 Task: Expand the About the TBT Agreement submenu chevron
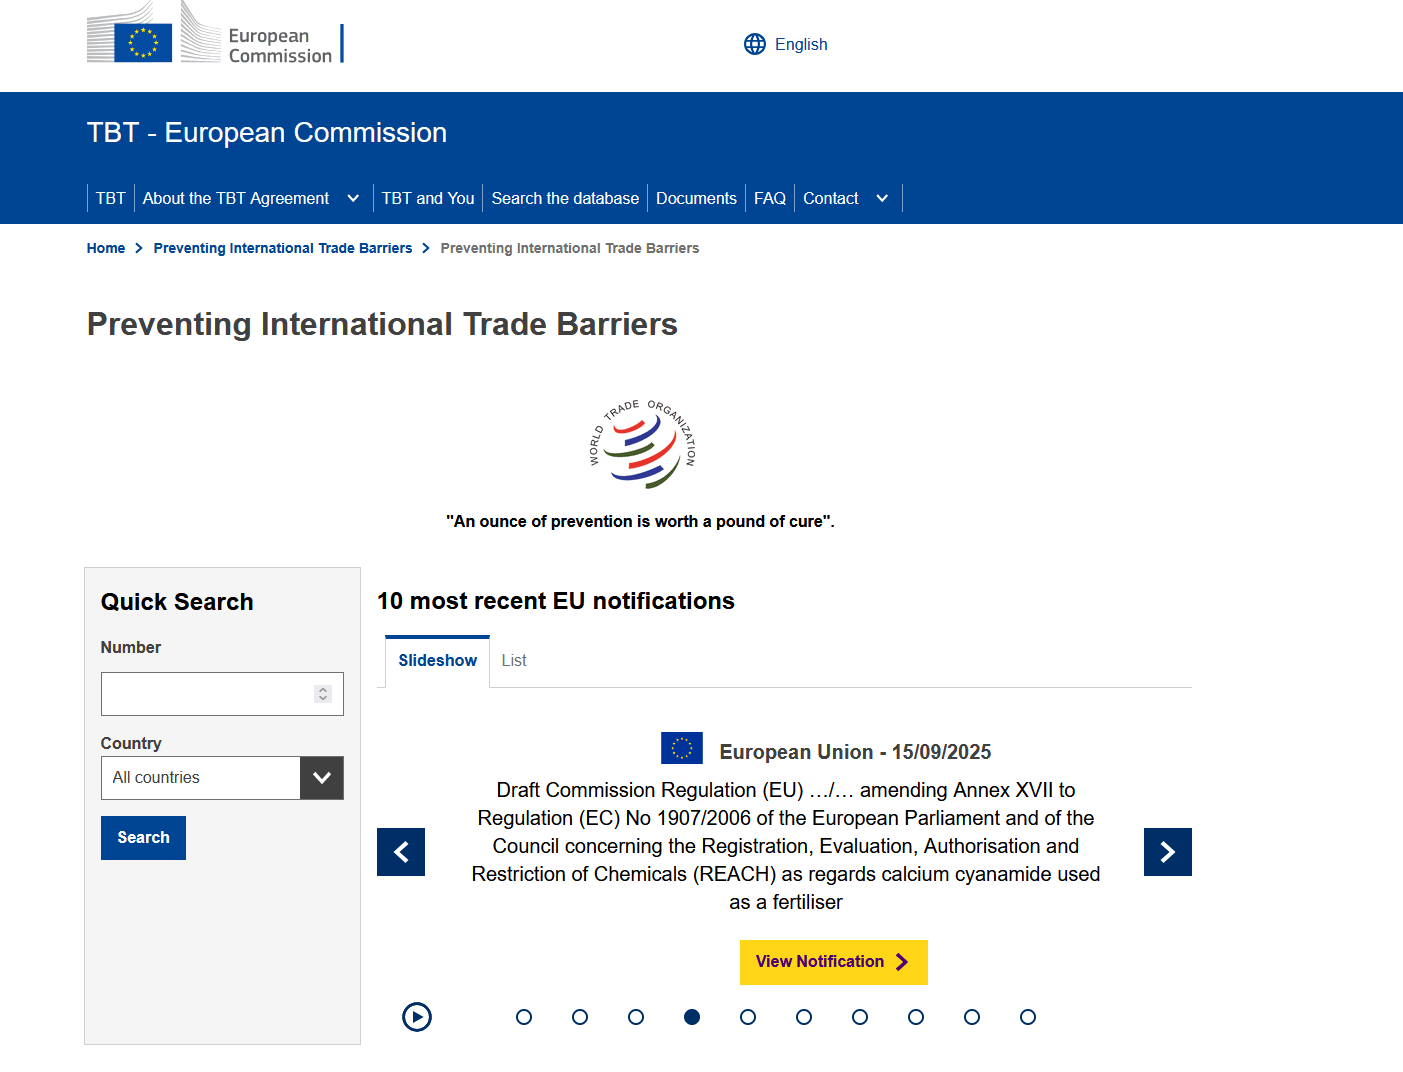[353, 198]
